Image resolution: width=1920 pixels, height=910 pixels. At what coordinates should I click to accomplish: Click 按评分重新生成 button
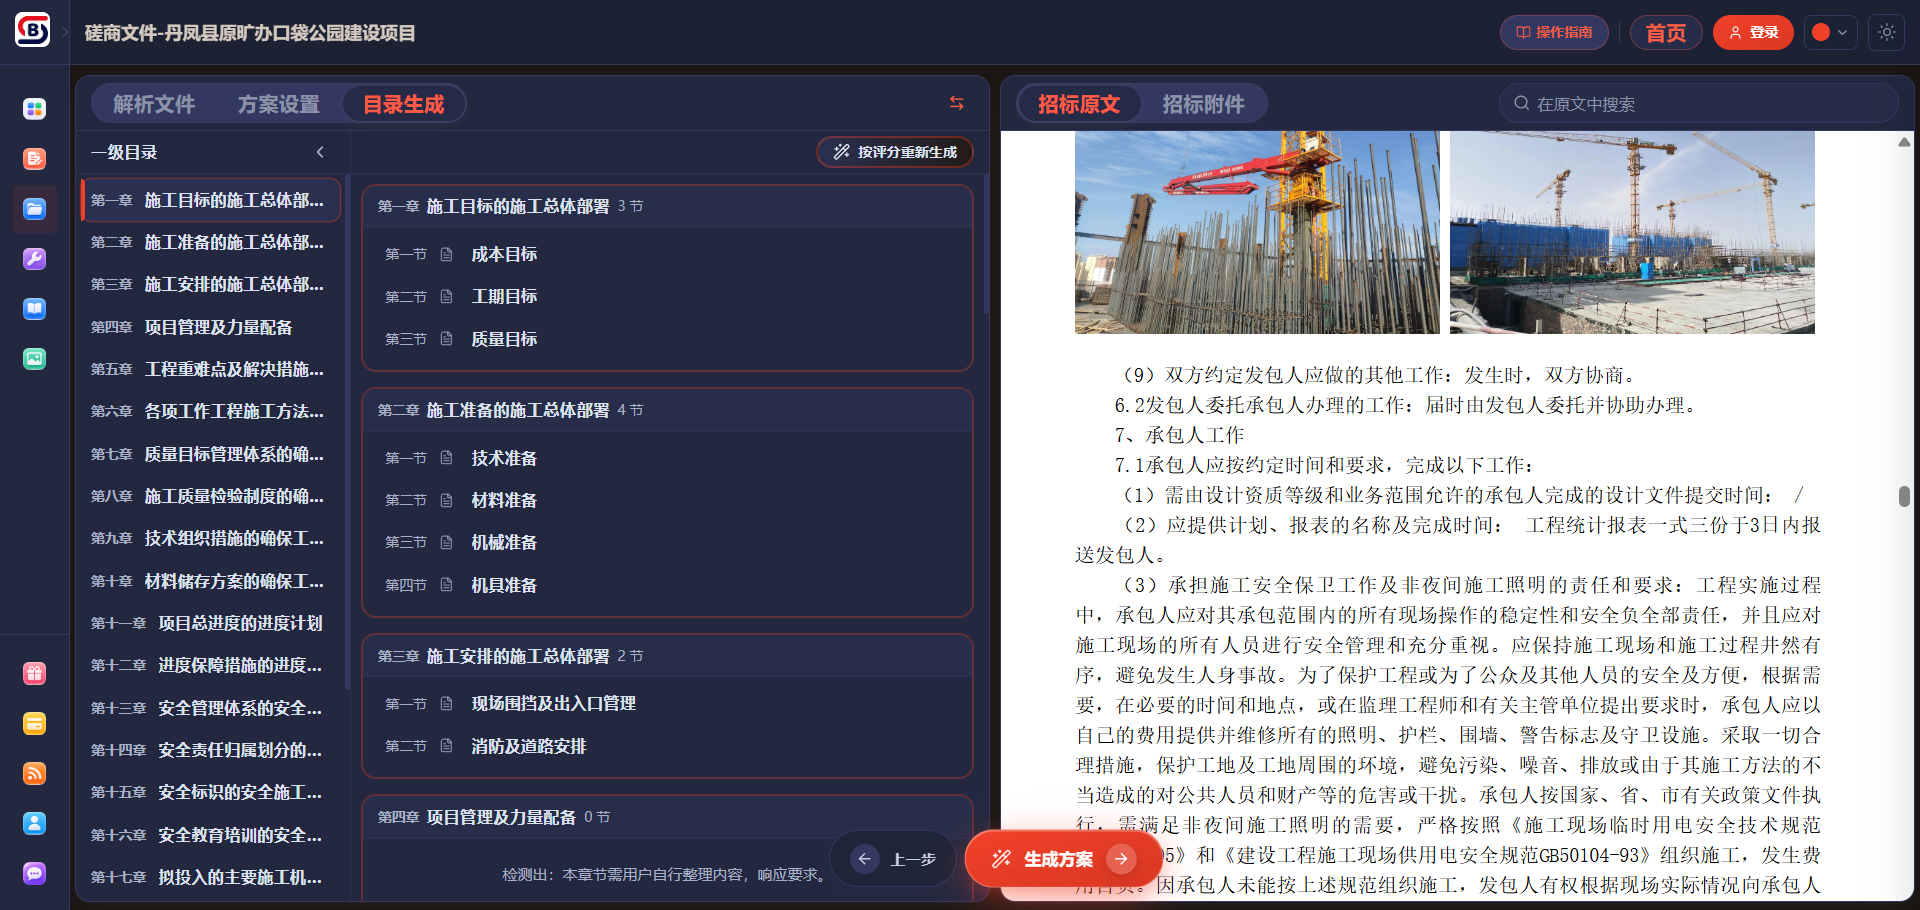pyautogui.click(x=895, y=152)
